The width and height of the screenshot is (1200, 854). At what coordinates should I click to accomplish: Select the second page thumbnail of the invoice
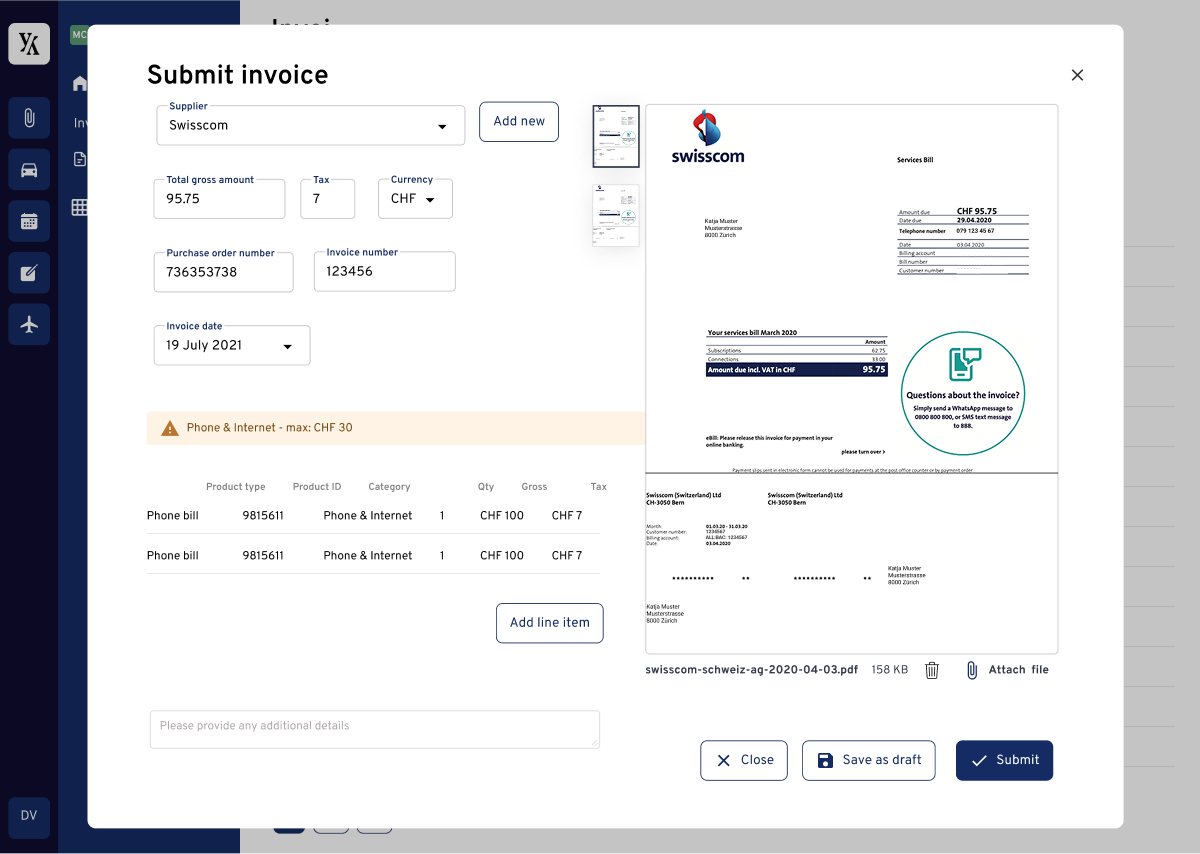tap(615, 214)
